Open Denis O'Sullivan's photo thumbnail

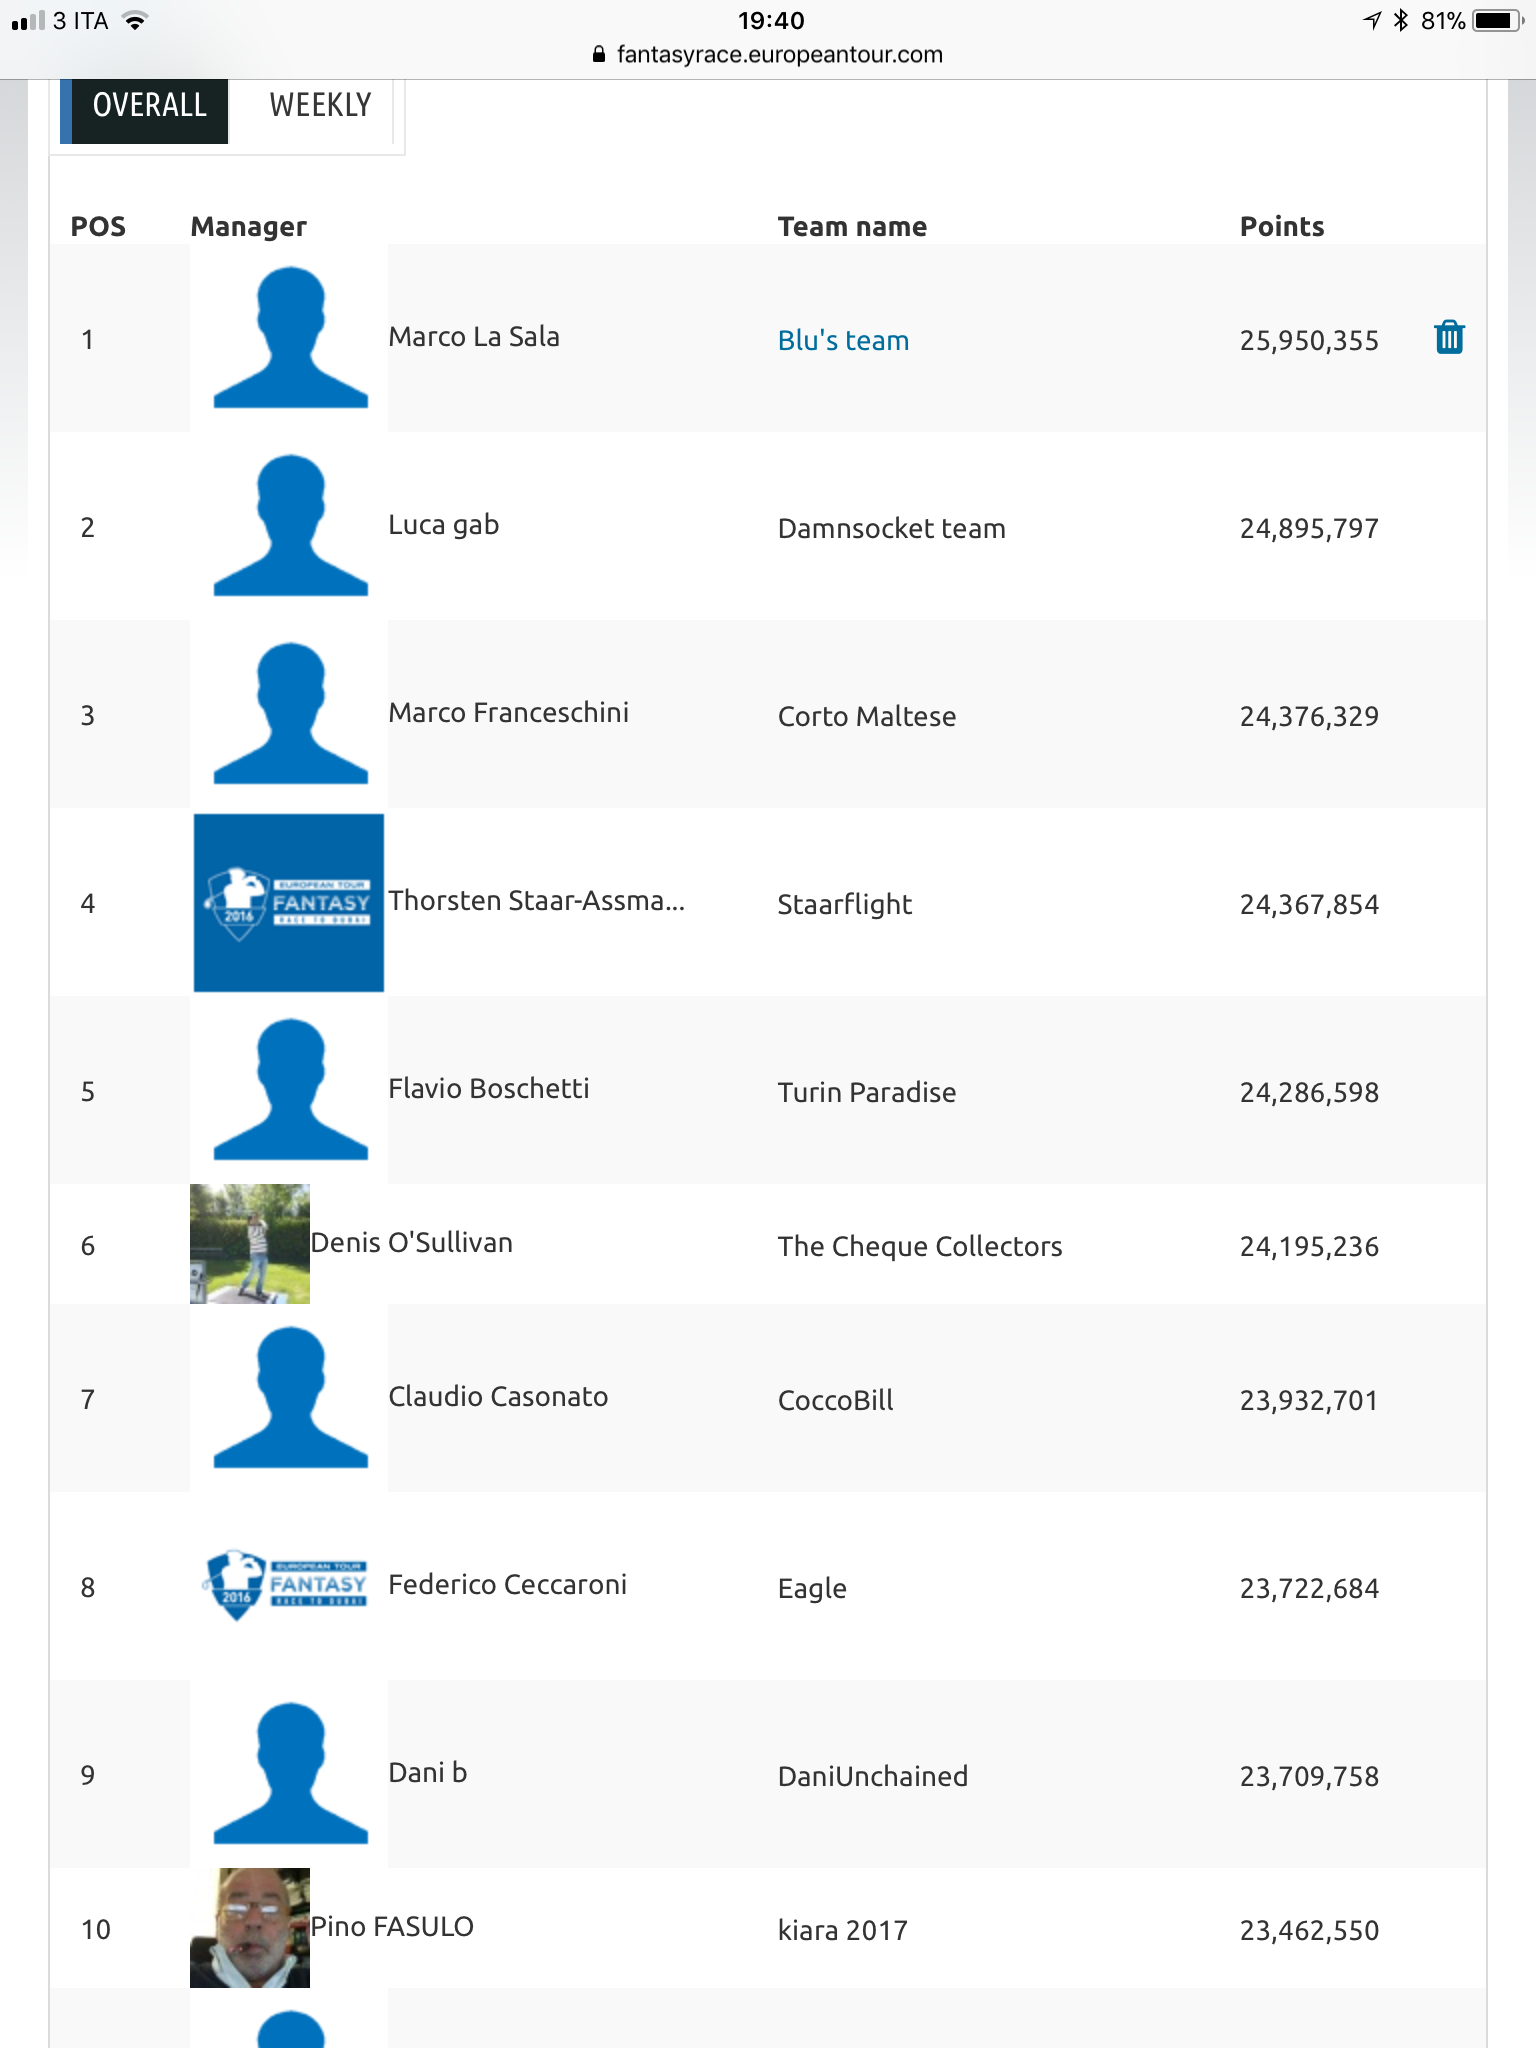(250, 1244)
